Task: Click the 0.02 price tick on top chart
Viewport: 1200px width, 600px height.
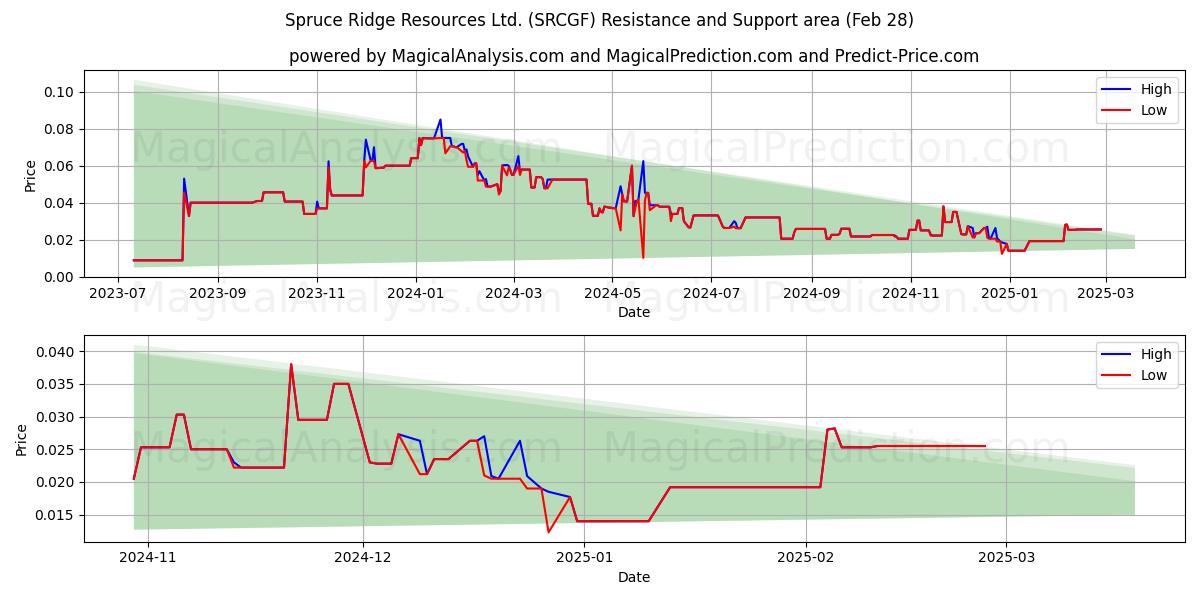Action: (x=60, y=240)
